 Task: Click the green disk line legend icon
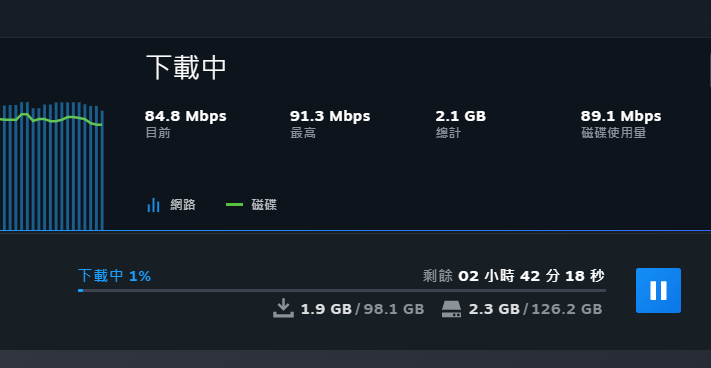[x=234, y=205]
